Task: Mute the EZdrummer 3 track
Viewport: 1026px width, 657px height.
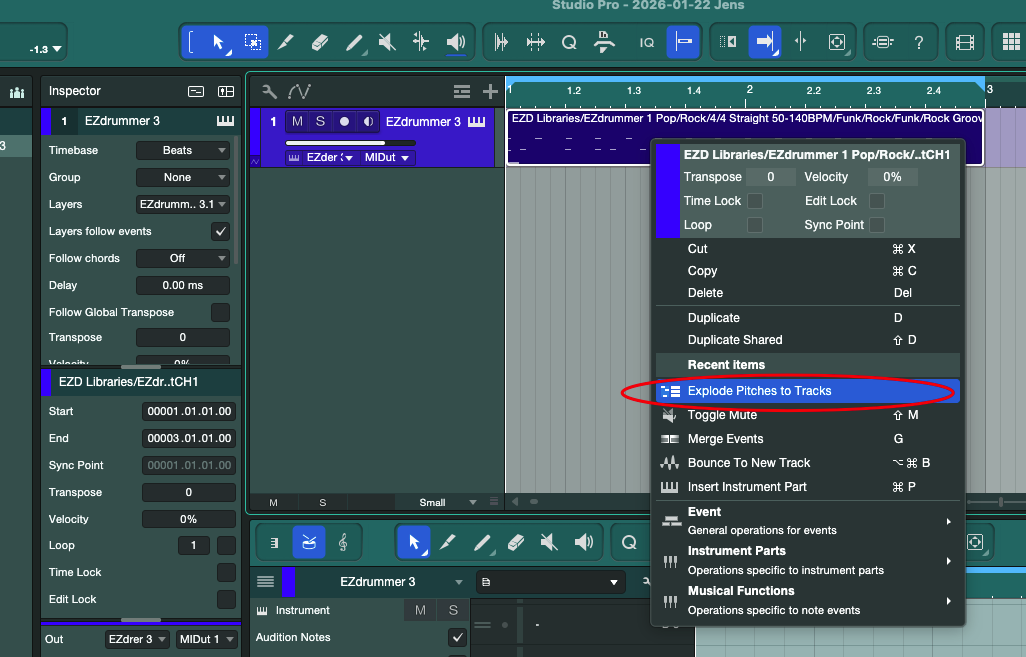Action: (297, 121)
